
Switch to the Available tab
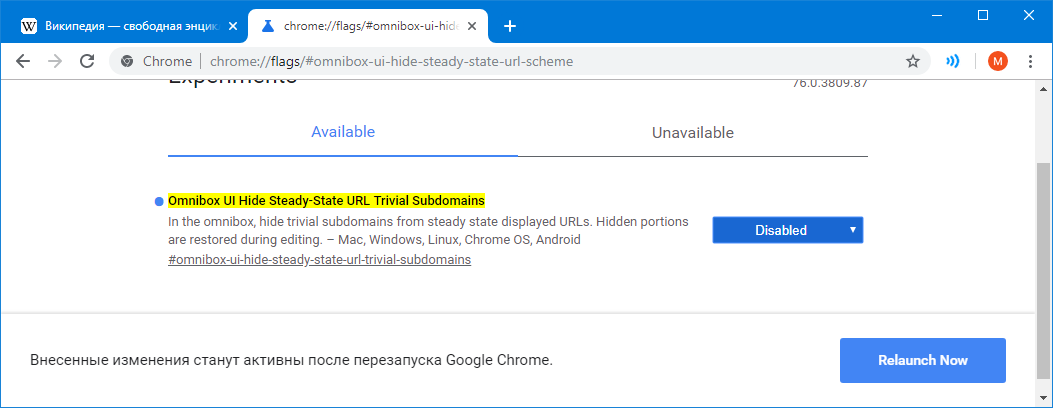342,132
